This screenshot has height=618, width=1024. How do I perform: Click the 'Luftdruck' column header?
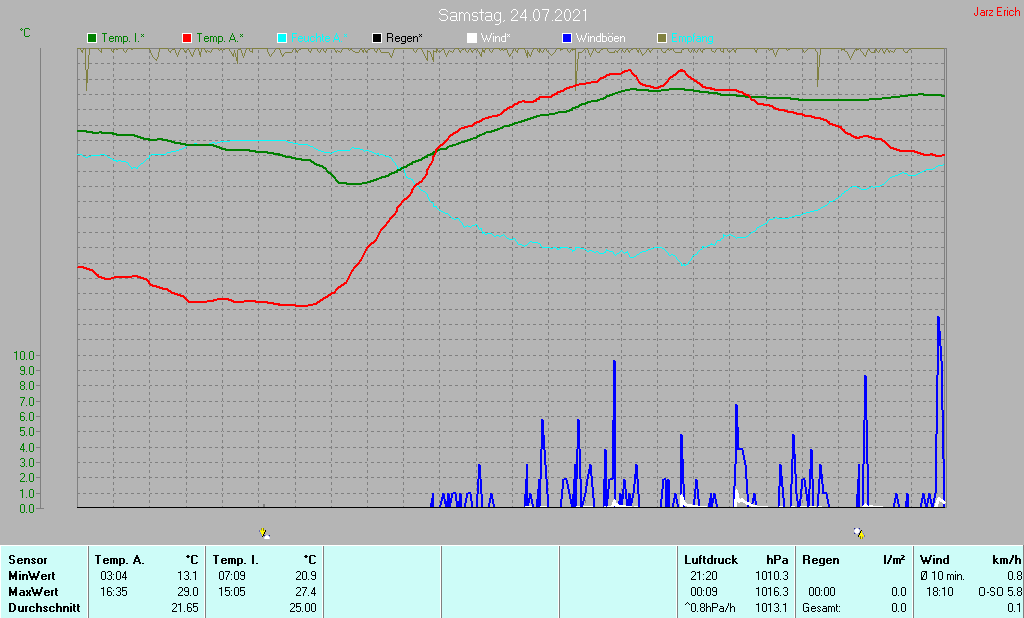coord(711,560)
